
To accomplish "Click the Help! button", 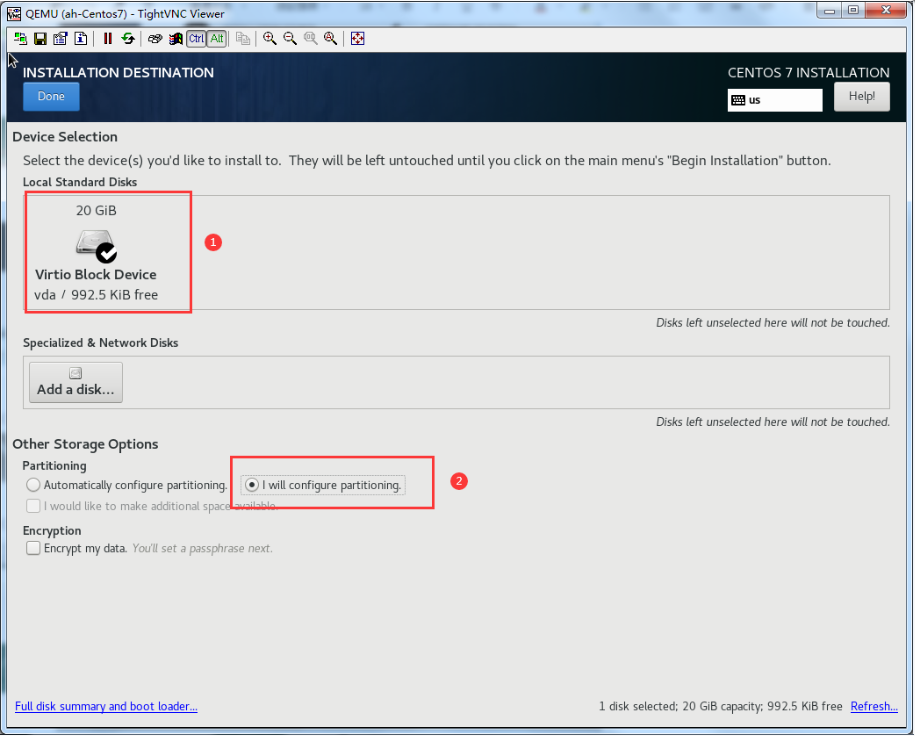I will [x=861, y=96].
